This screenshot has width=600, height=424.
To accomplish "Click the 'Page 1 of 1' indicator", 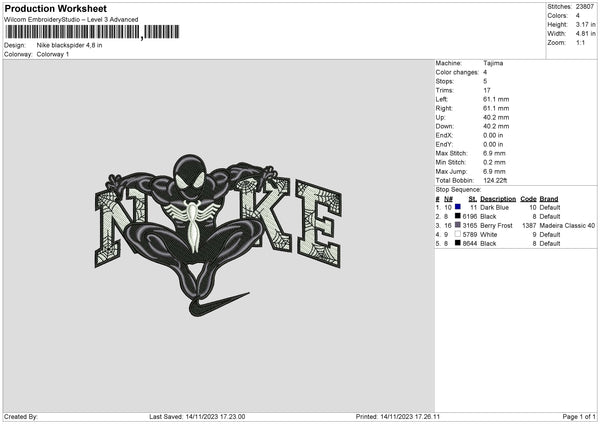I will 579,416.
